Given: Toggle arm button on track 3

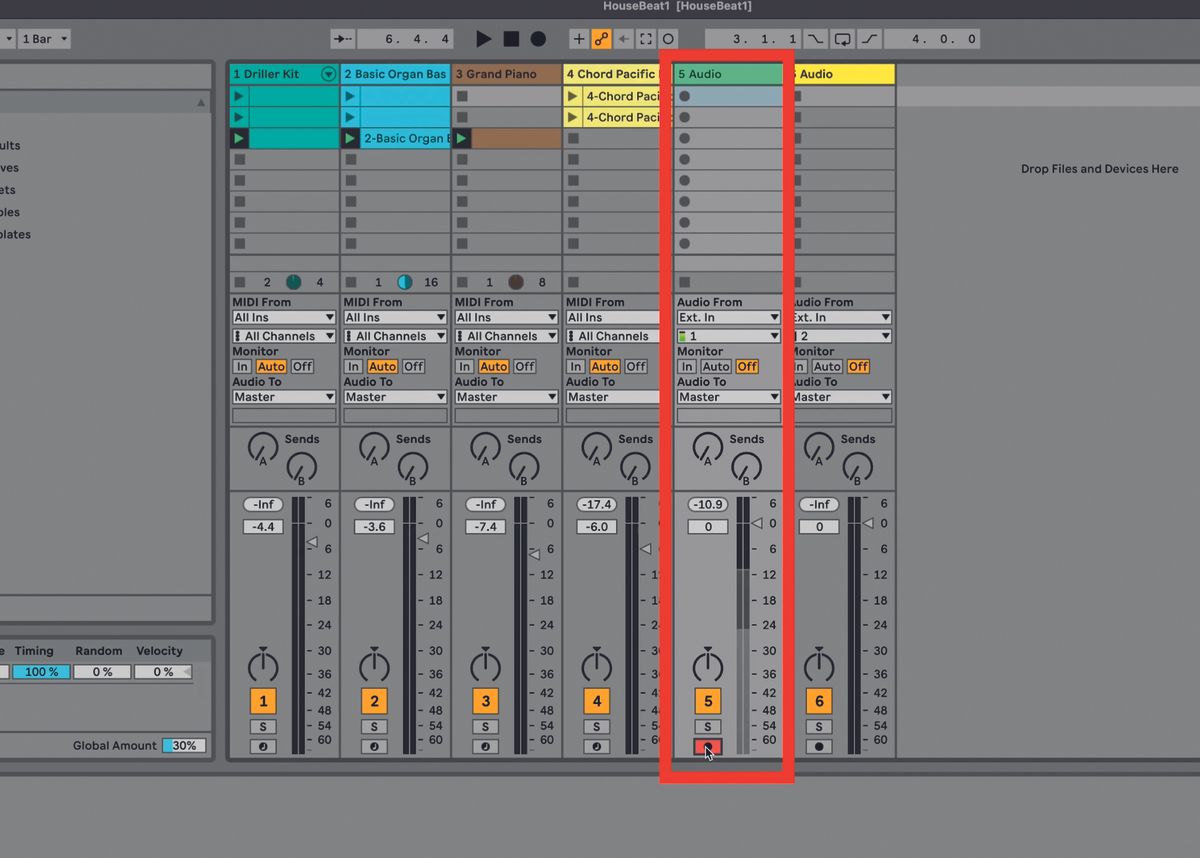Looking at the screenshot, I should point(485,746).
